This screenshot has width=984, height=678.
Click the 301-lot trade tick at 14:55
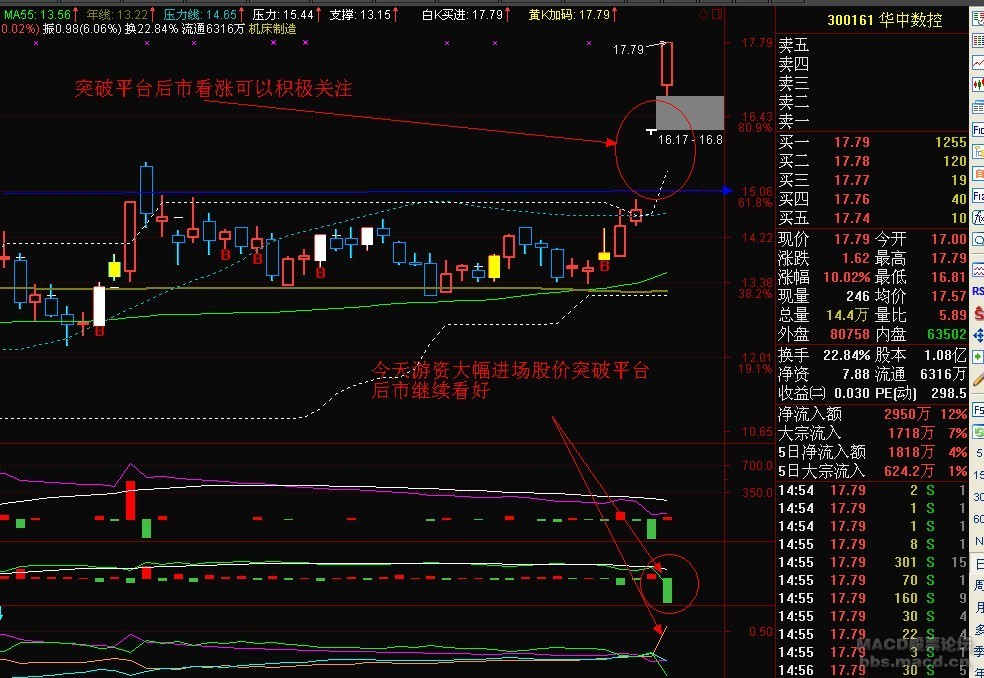[x=873, y=562]
